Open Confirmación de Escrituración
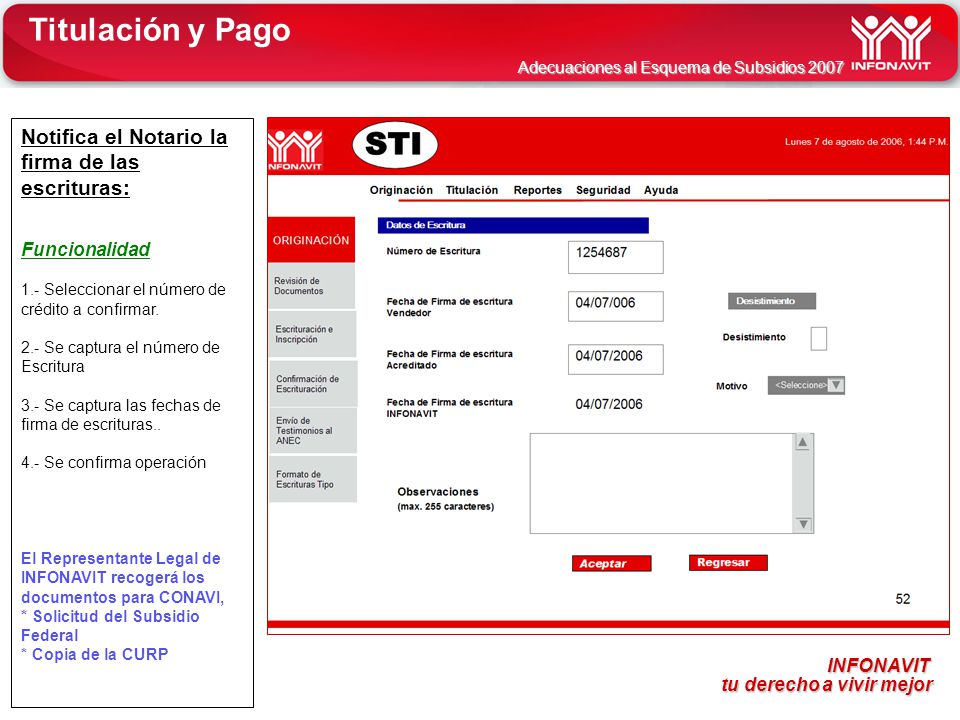Viewport: 960px width, 720px height. pos(313,384)
